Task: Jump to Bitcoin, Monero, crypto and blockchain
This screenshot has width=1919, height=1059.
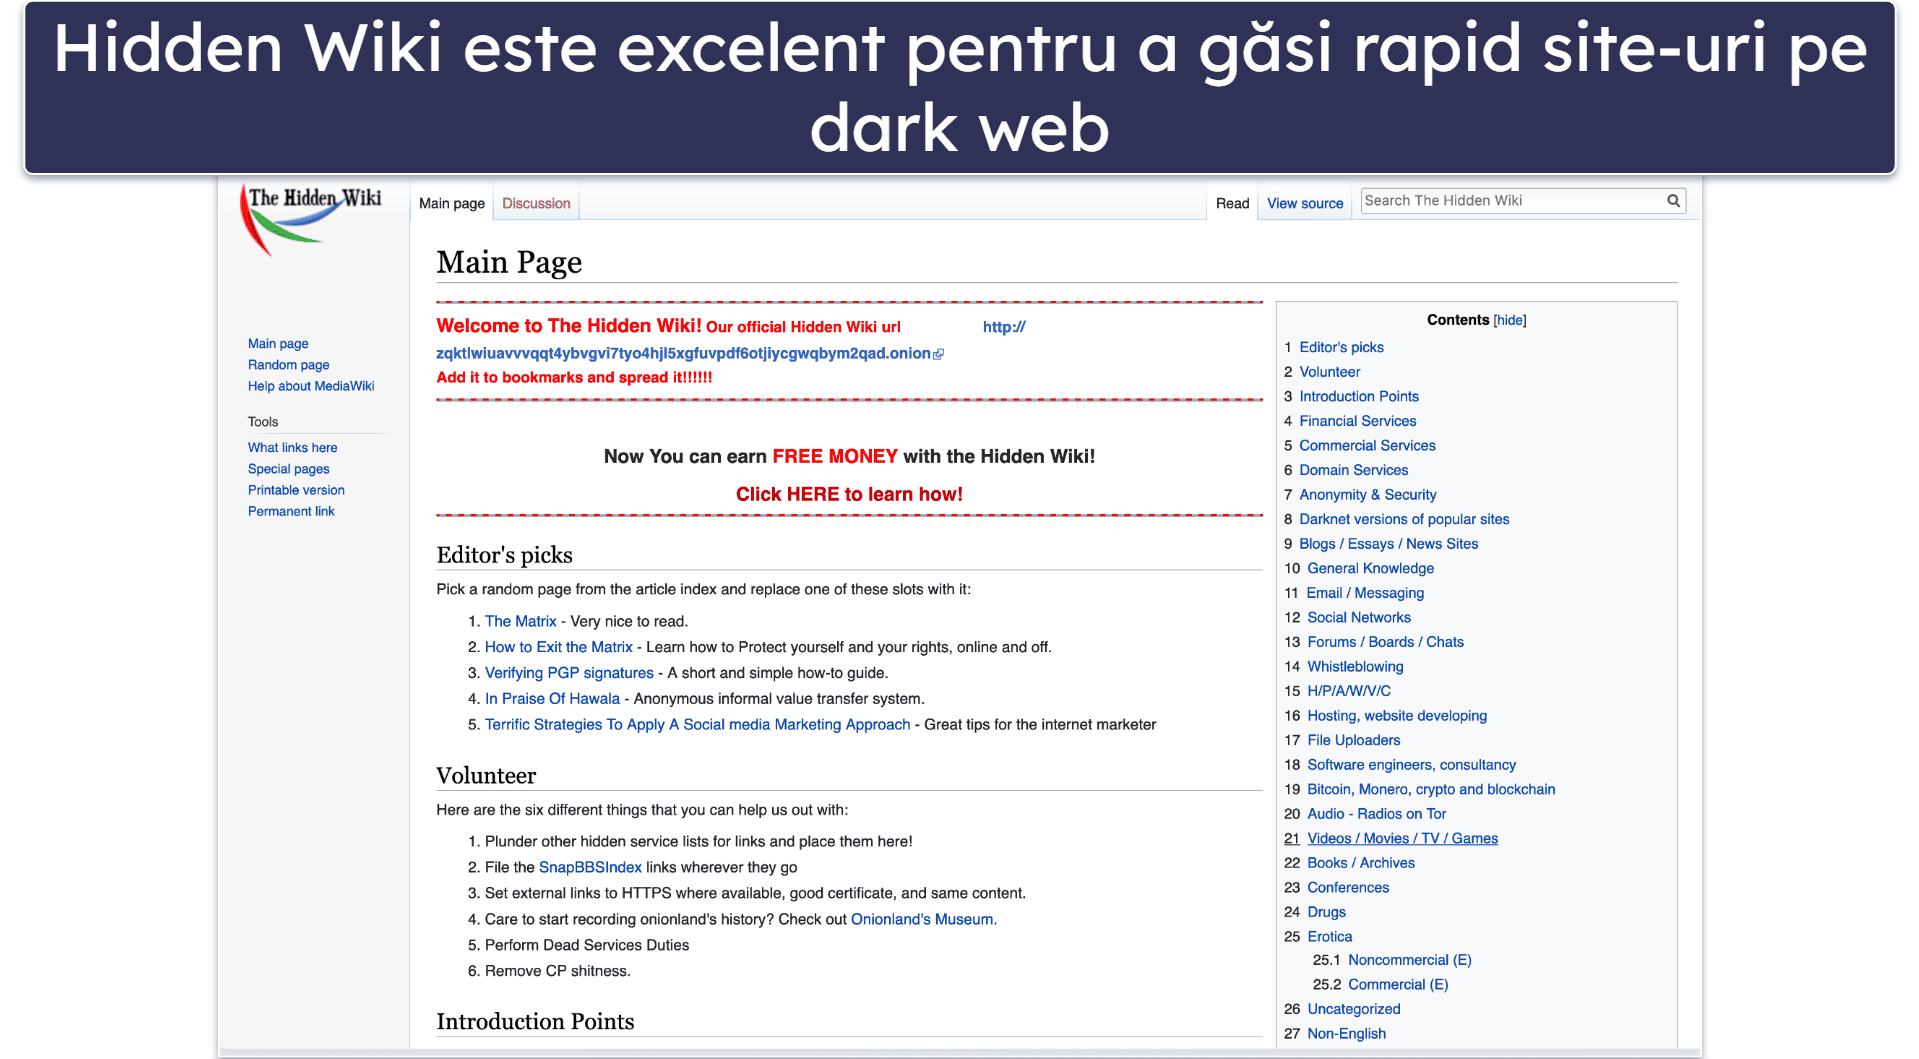Action: pyautogui.click(x=1431, y=789)
